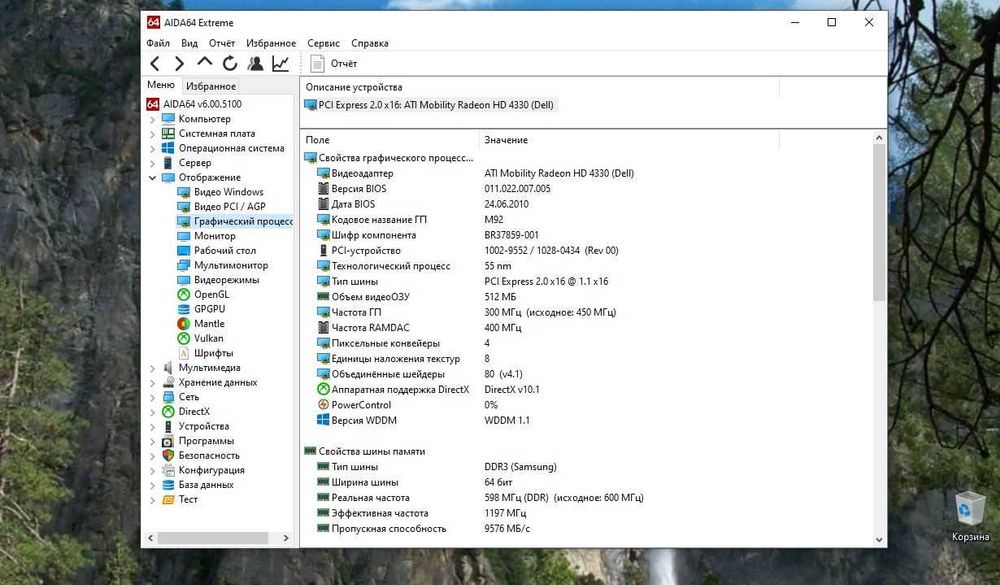Open the Справка menu
Image resolution: width=1000 pixels, height=585 pixels.
(370, 43)
